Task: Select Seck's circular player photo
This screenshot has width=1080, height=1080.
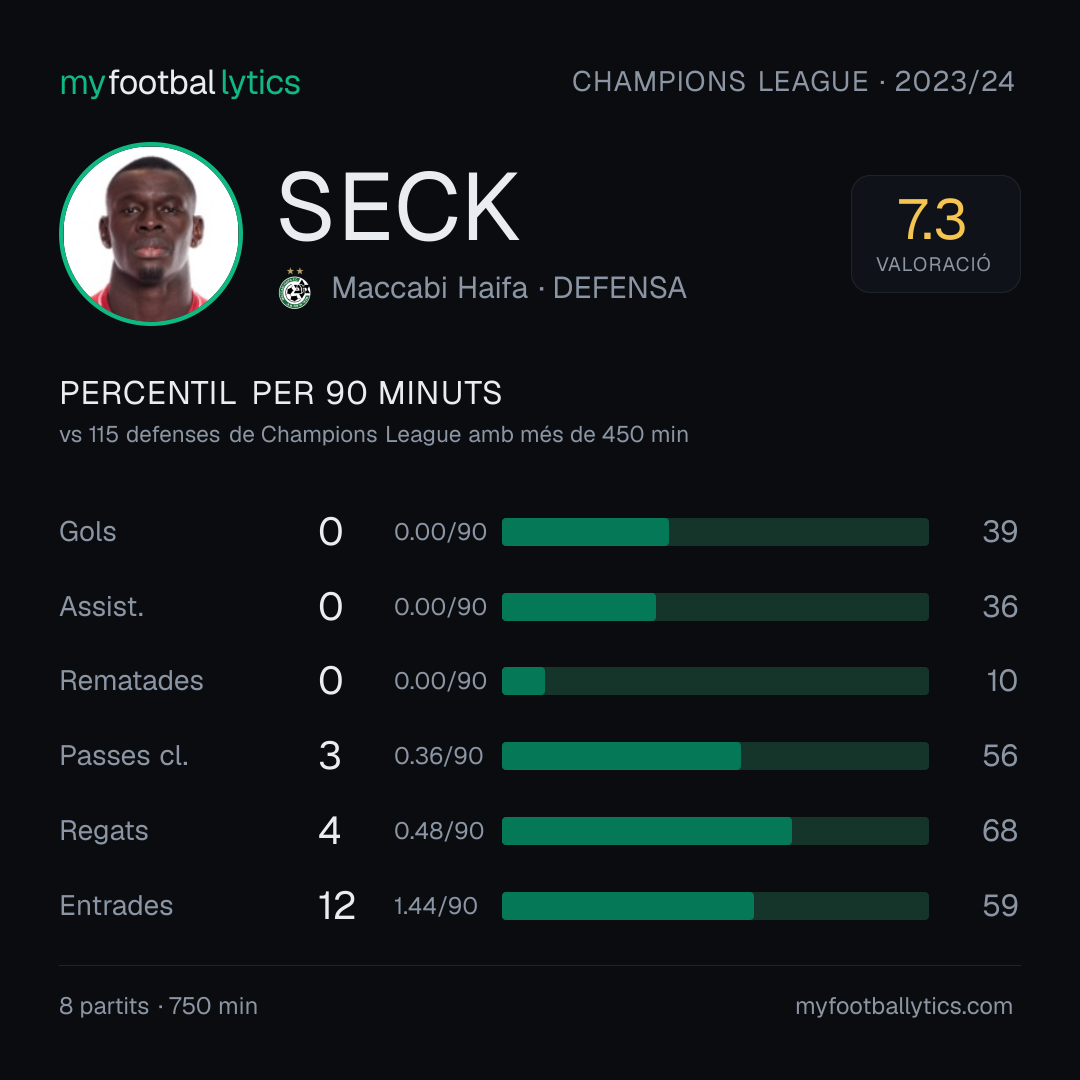Action: 151,233
